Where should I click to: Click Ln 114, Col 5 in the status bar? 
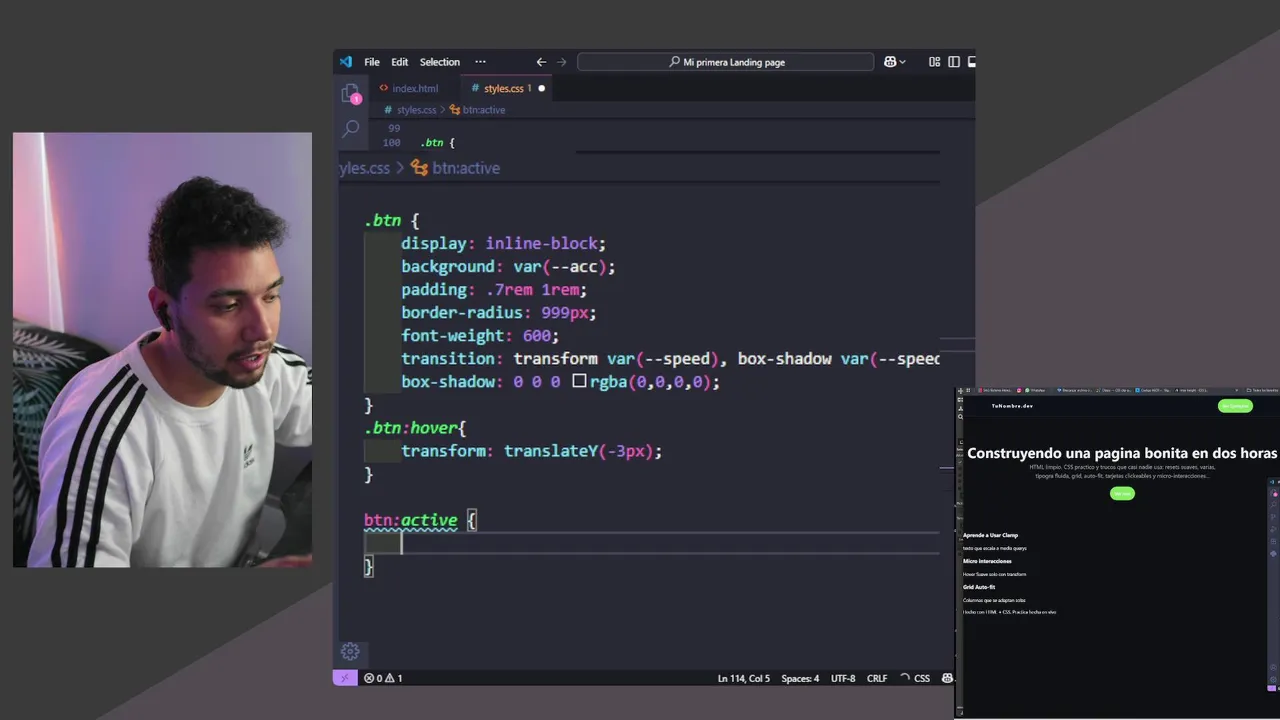point(744,678)
